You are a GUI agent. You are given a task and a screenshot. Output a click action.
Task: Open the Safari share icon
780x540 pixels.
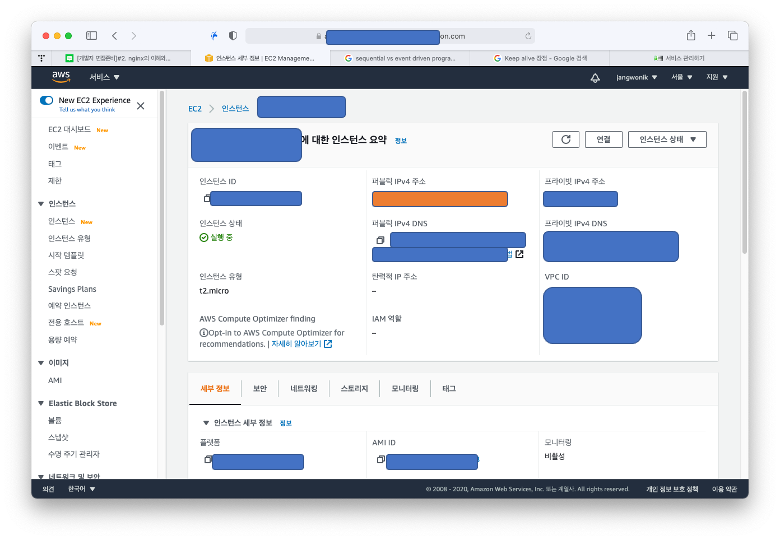(x=691, y=35)
